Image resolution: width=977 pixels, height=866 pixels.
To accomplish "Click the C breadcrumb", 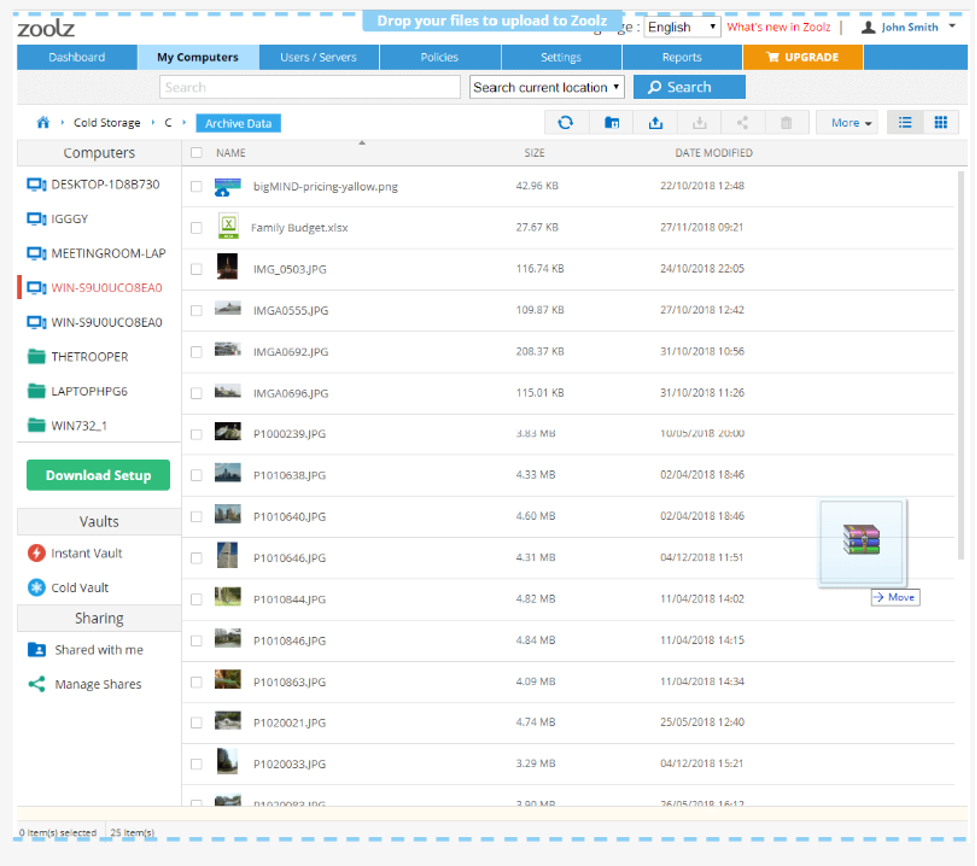I will 168,123.
